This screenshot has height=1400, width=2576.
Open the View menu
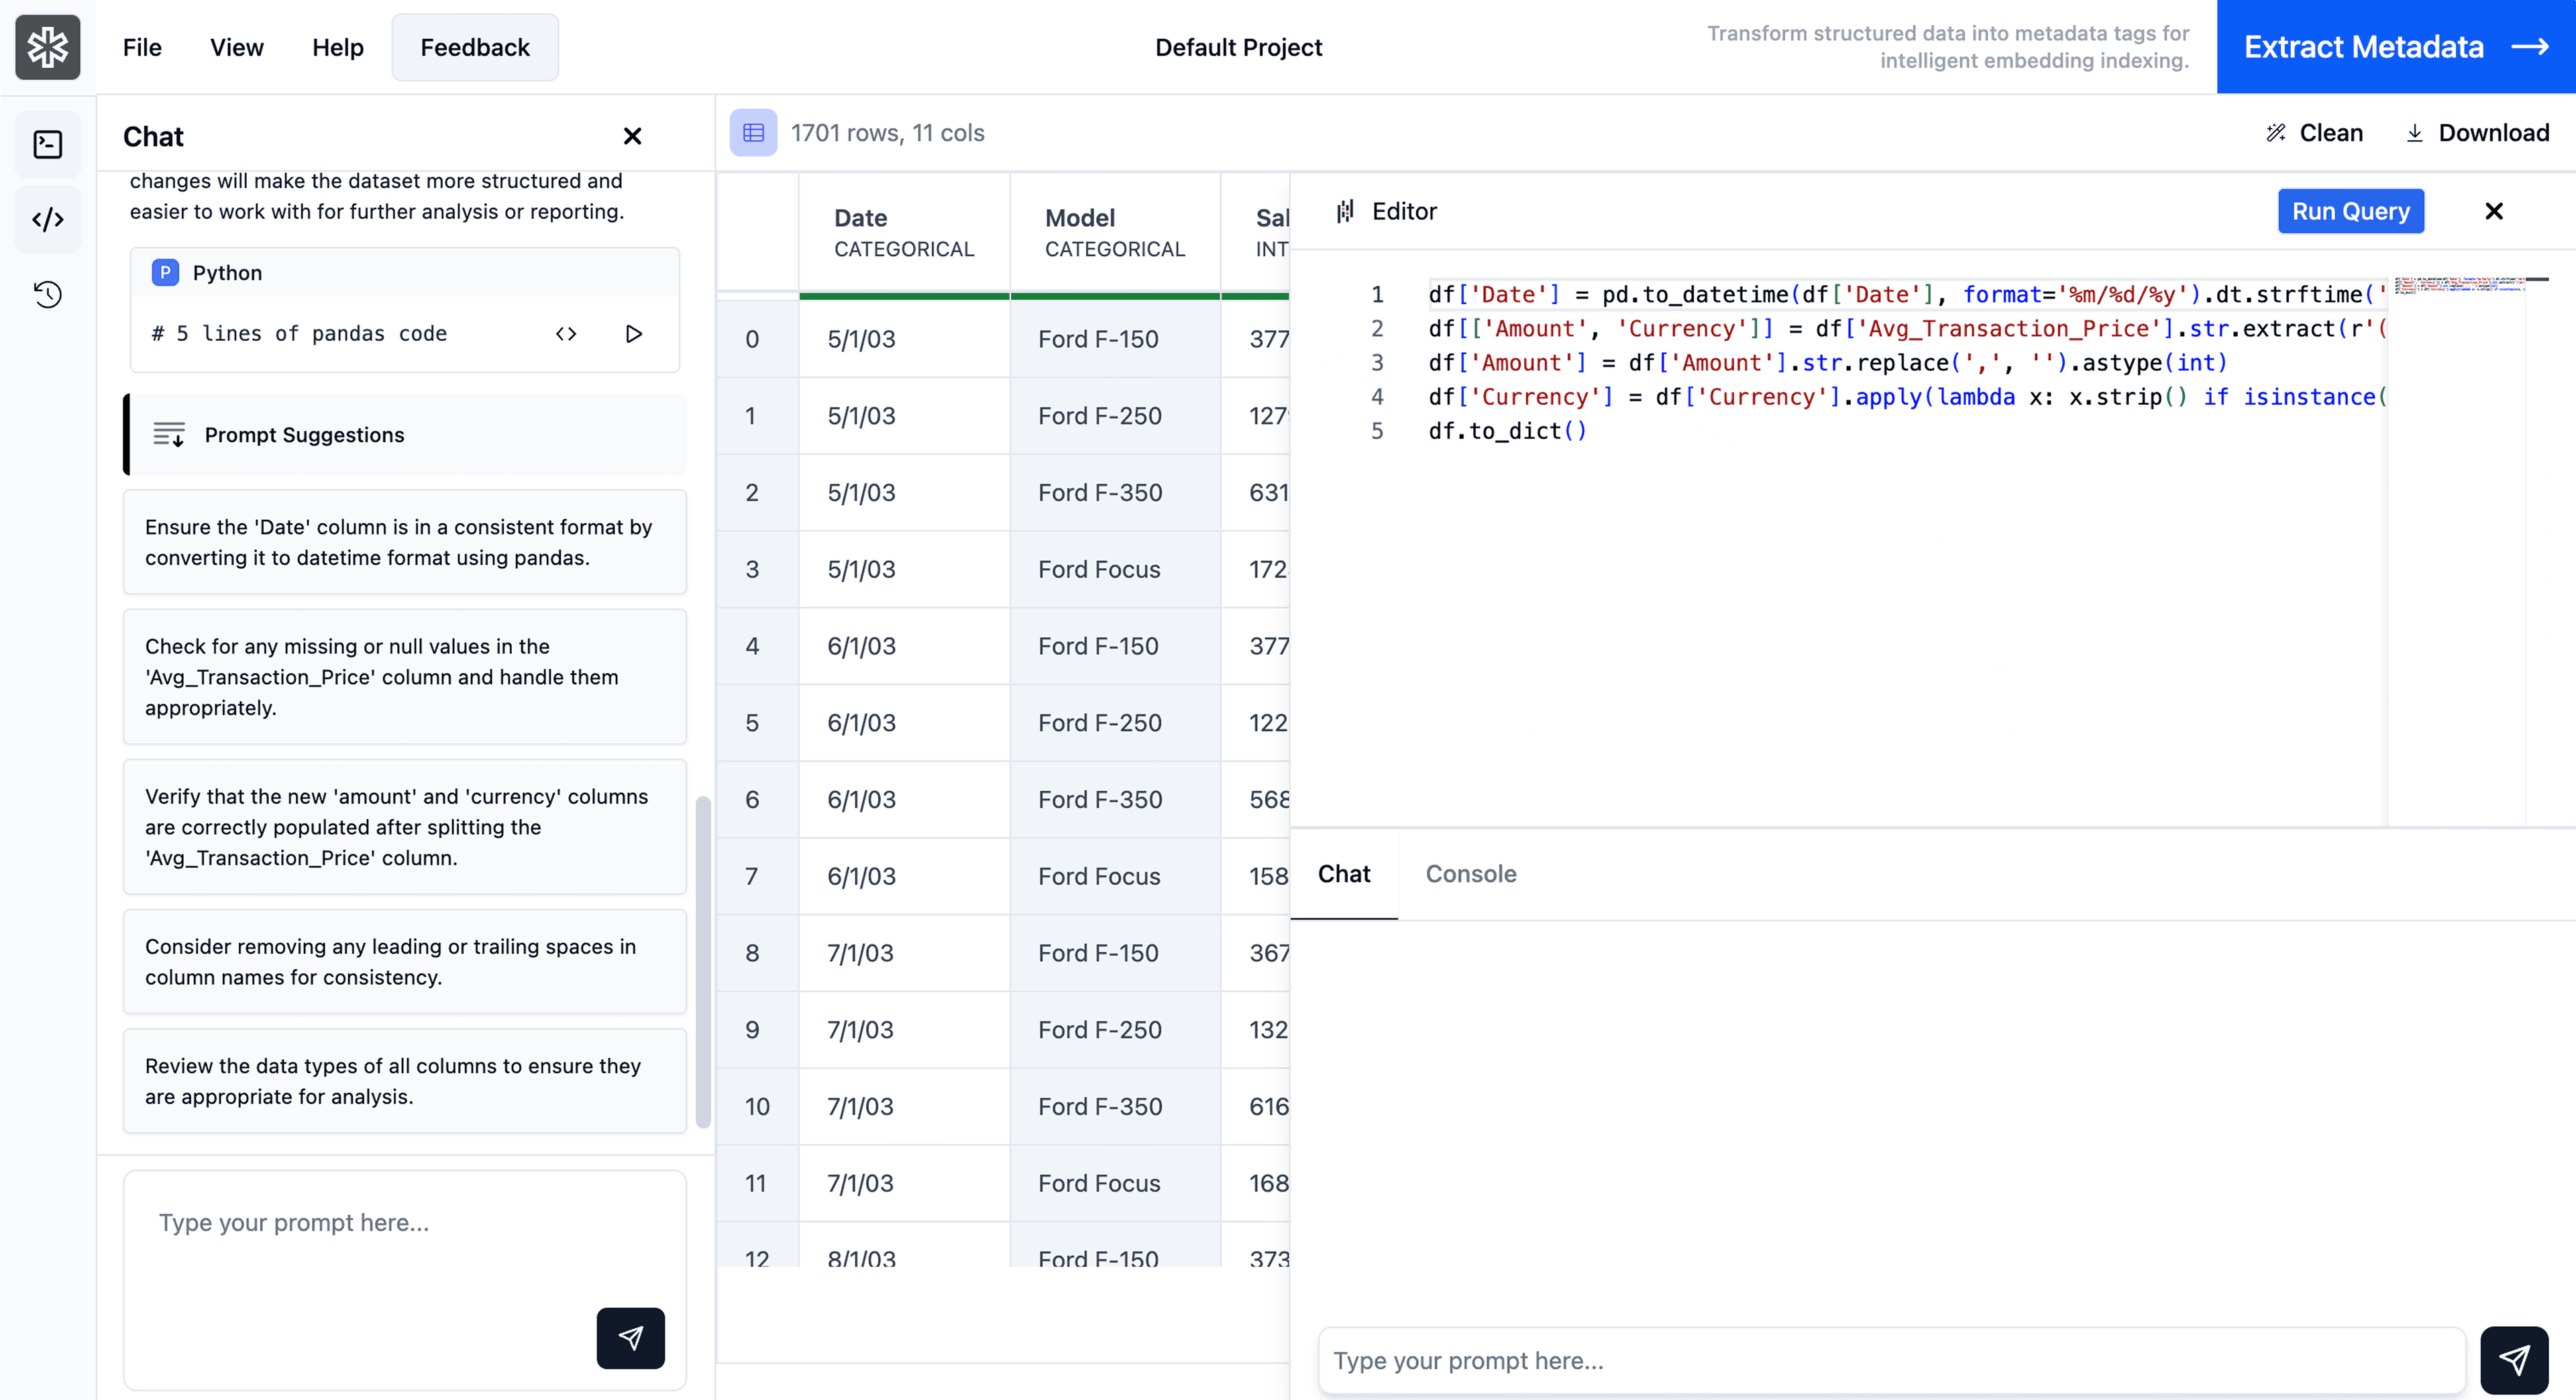236,47
